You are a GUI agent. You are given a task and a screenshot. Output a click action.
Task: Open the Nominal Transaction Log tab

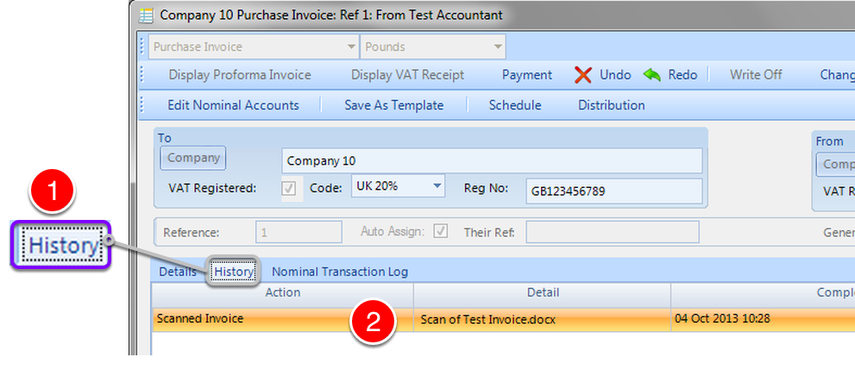click(x=340, y=271)
